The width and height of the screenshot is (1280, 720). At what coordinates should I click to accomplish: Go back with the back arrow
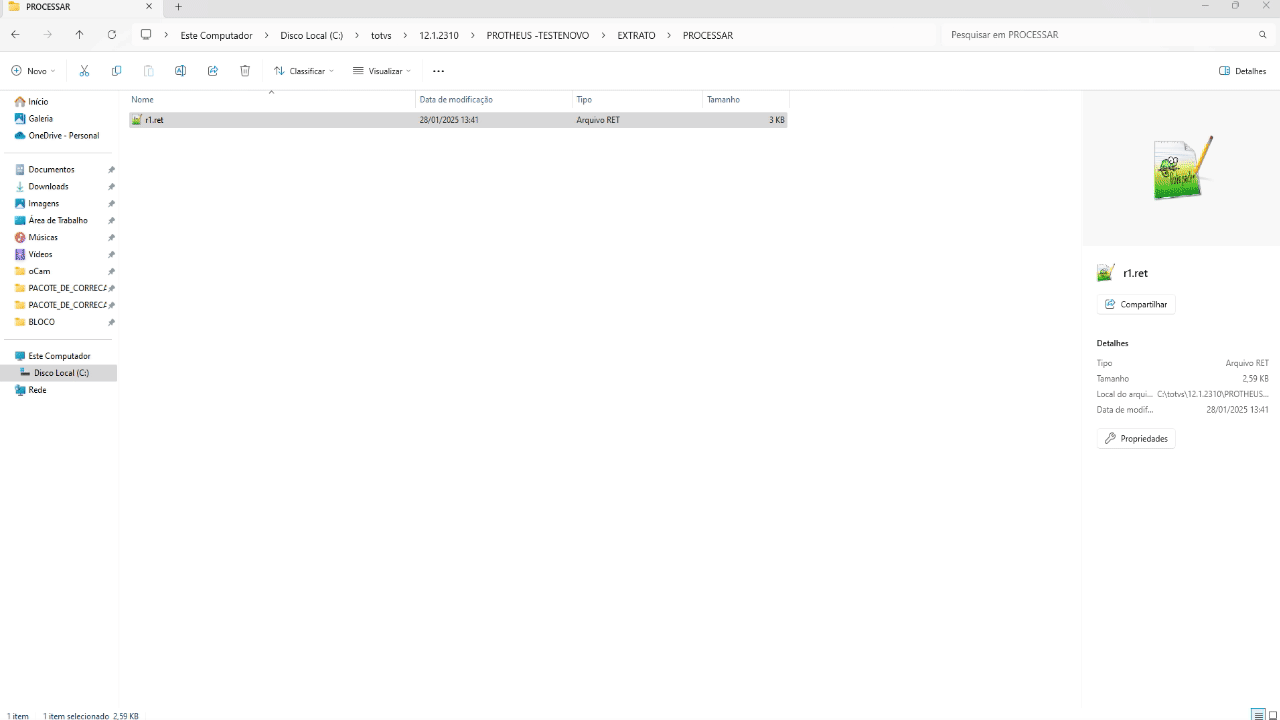15,35
